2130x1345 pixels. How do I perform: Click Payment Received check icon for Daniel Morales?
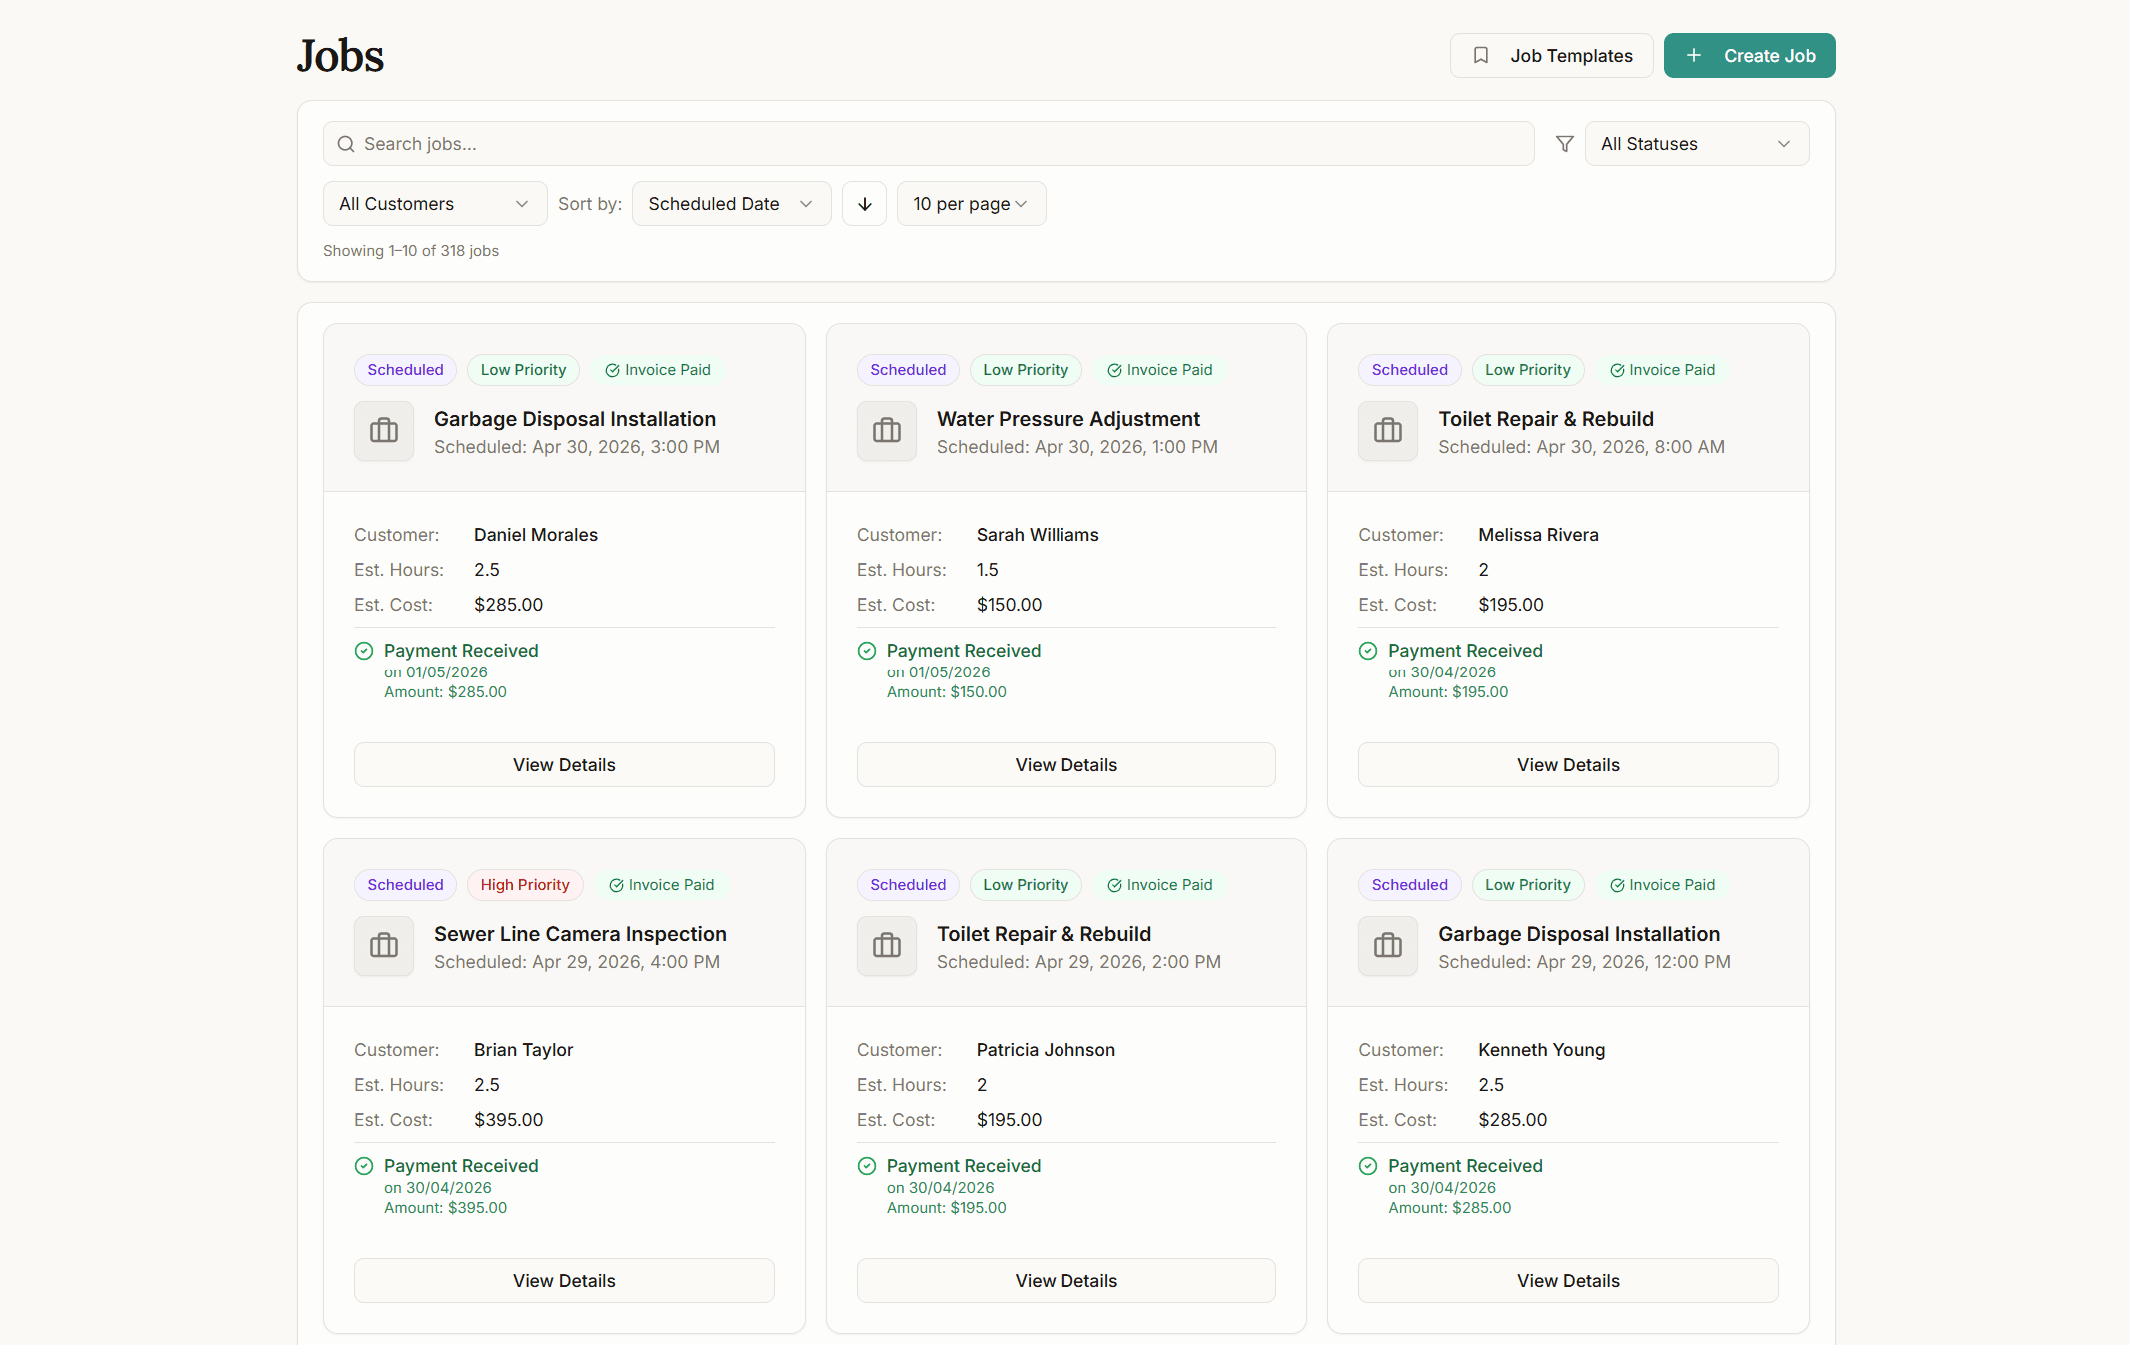coord(364,651)
